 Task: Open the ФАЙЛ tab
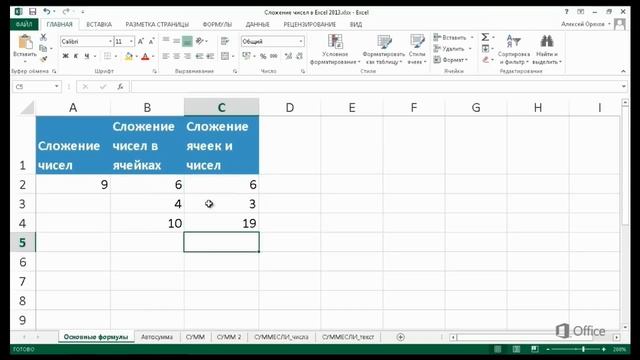(x=24, y=24)
